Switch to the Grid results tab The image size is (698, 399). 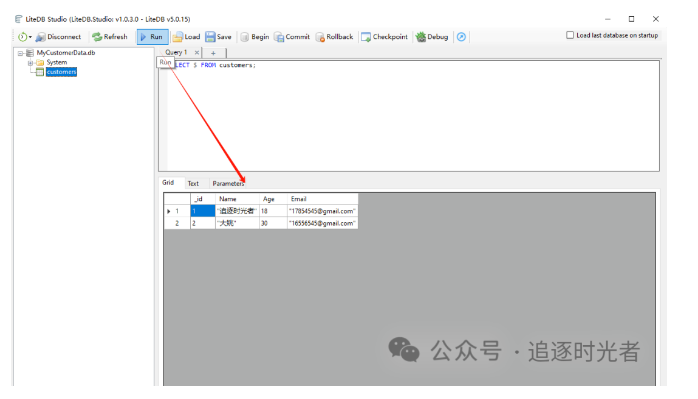pos(168,183)
